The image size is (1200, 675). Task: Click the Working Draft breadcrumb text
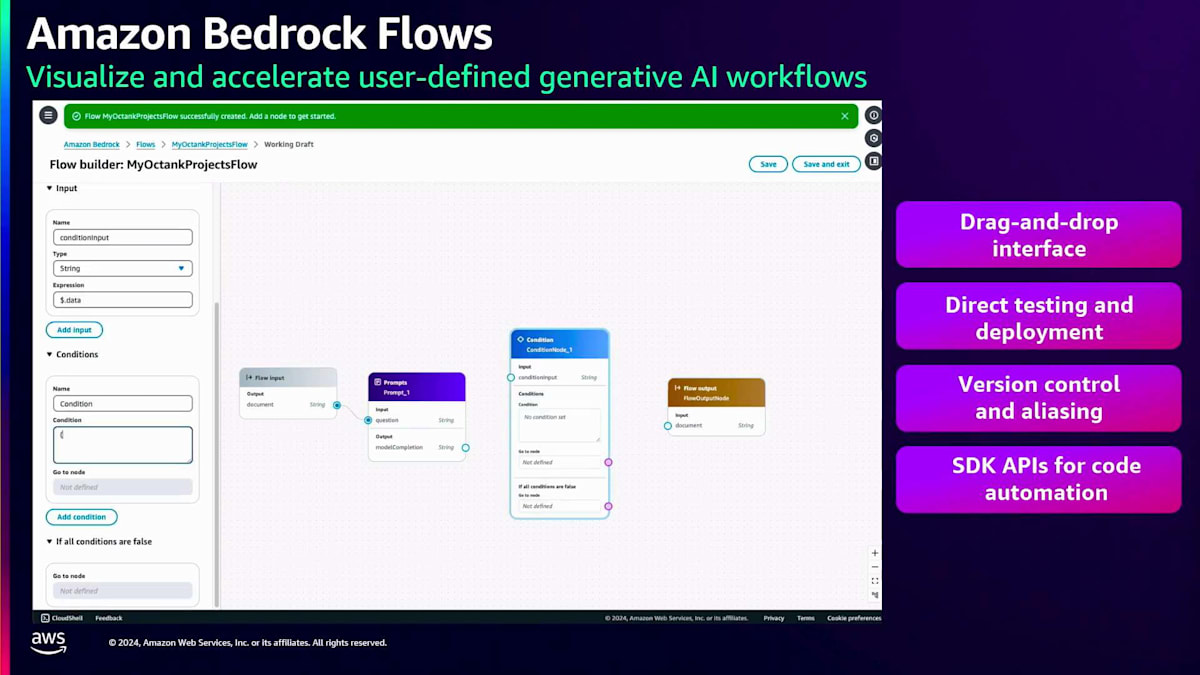click(289, 145)
